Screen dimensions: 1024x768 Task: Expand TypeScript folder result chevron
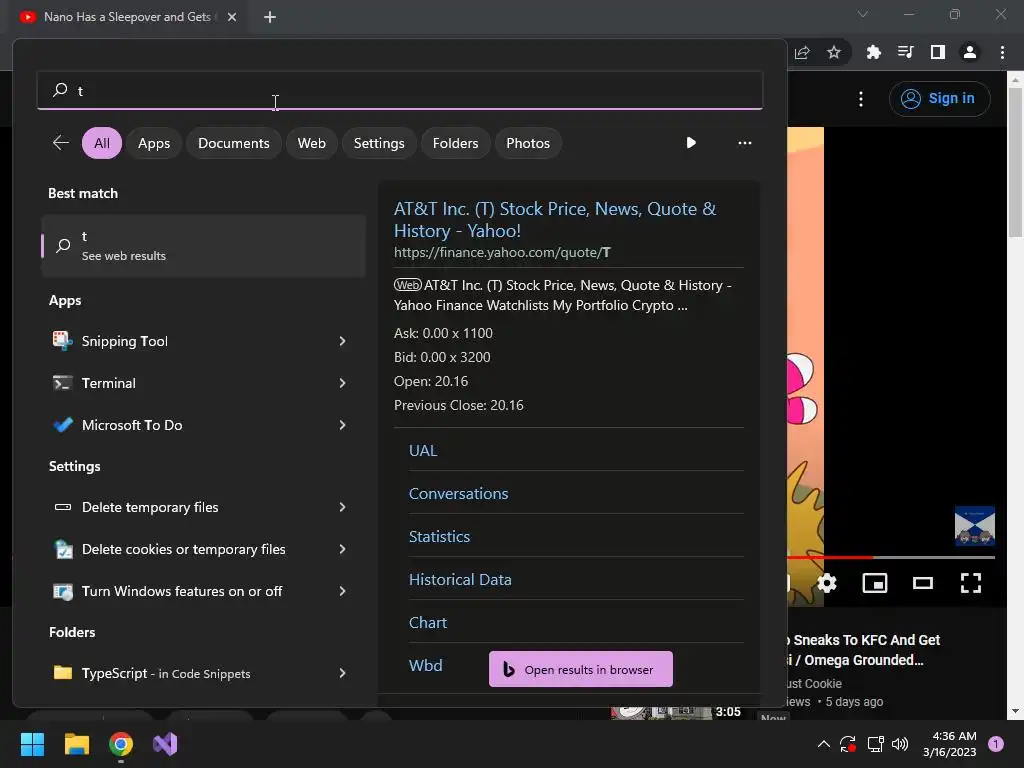[342, 673]
